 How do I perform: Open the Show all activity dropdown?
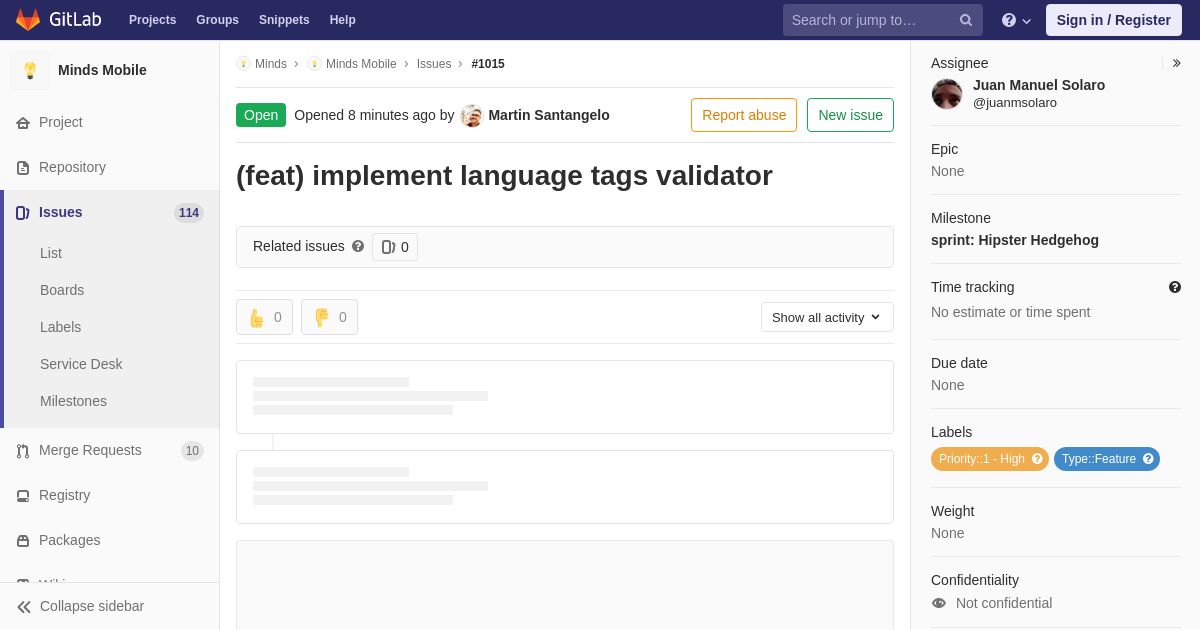[827, 317]
